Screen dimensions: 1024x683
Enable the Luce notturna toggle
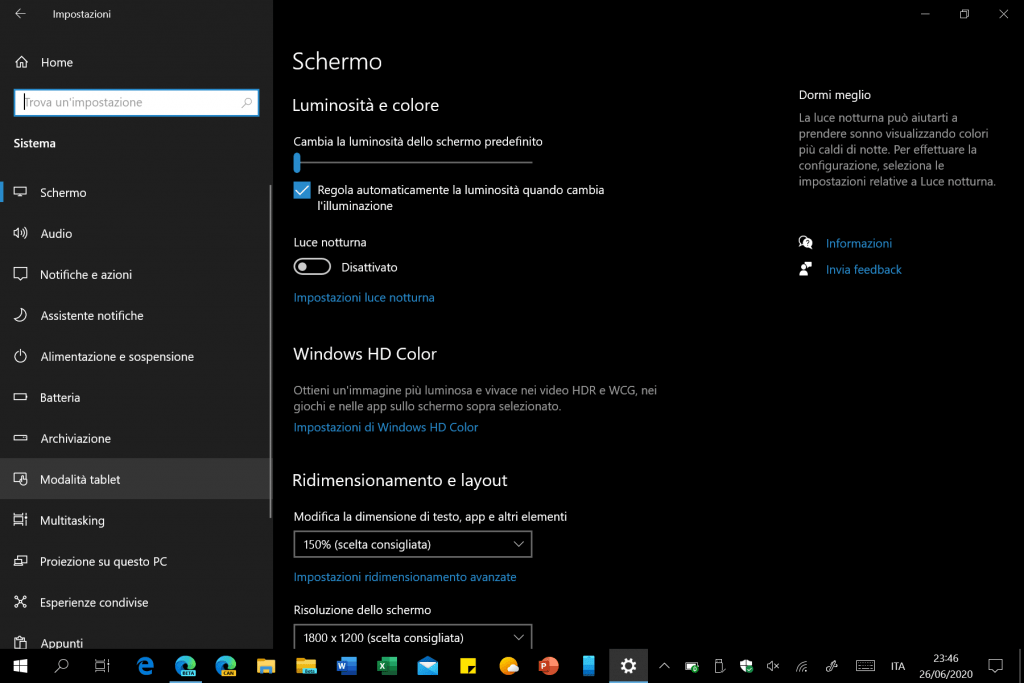coord(312,267)
